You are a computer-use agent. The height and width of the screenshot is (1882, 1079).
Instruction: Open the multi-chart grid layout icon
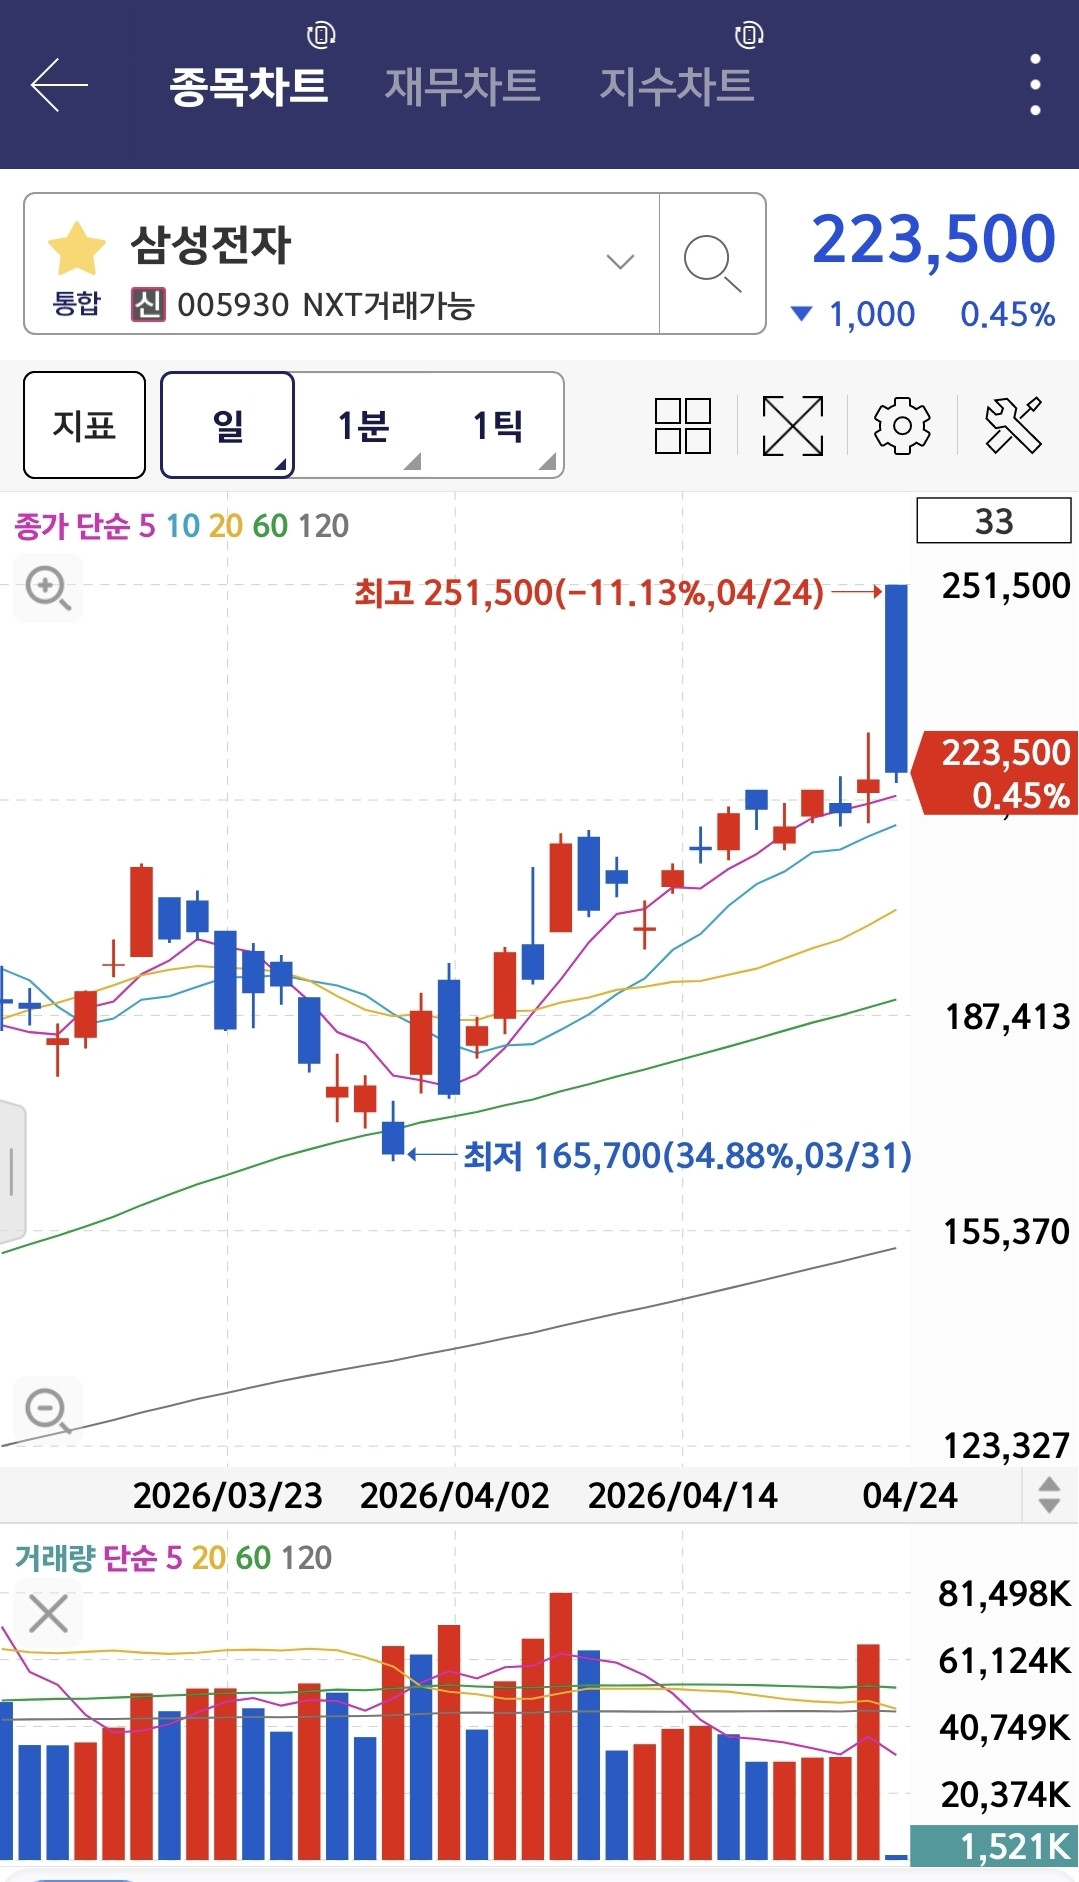pos(682,426)
